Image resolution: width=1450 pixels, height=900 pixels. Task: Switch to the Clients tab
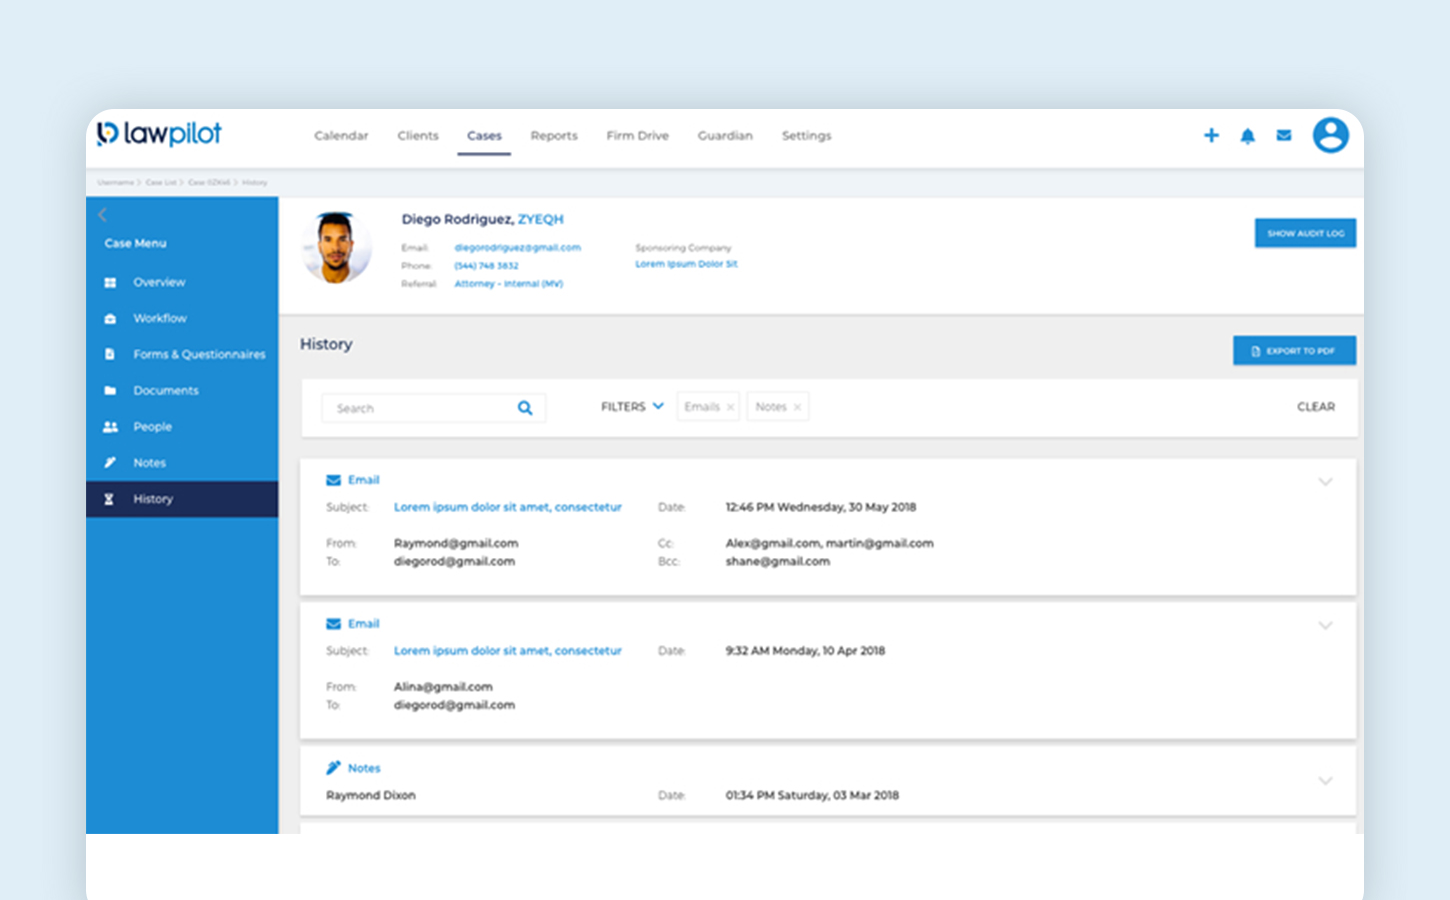pos(418,136)
